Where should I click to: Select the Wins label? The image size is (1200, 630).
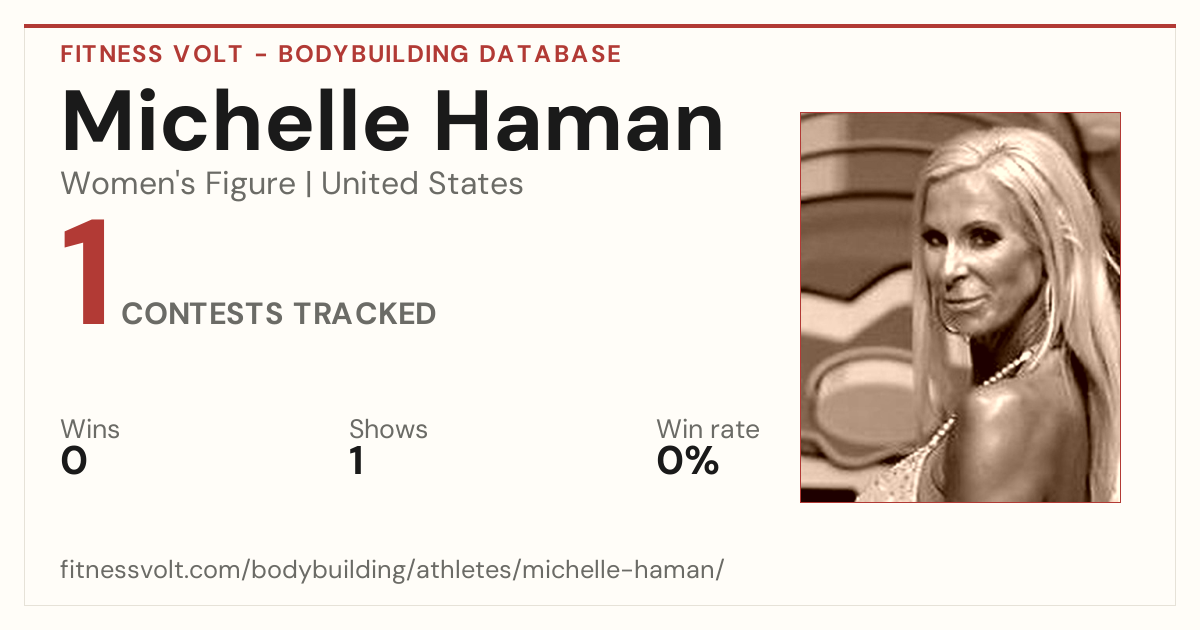[x=90, y=430]
